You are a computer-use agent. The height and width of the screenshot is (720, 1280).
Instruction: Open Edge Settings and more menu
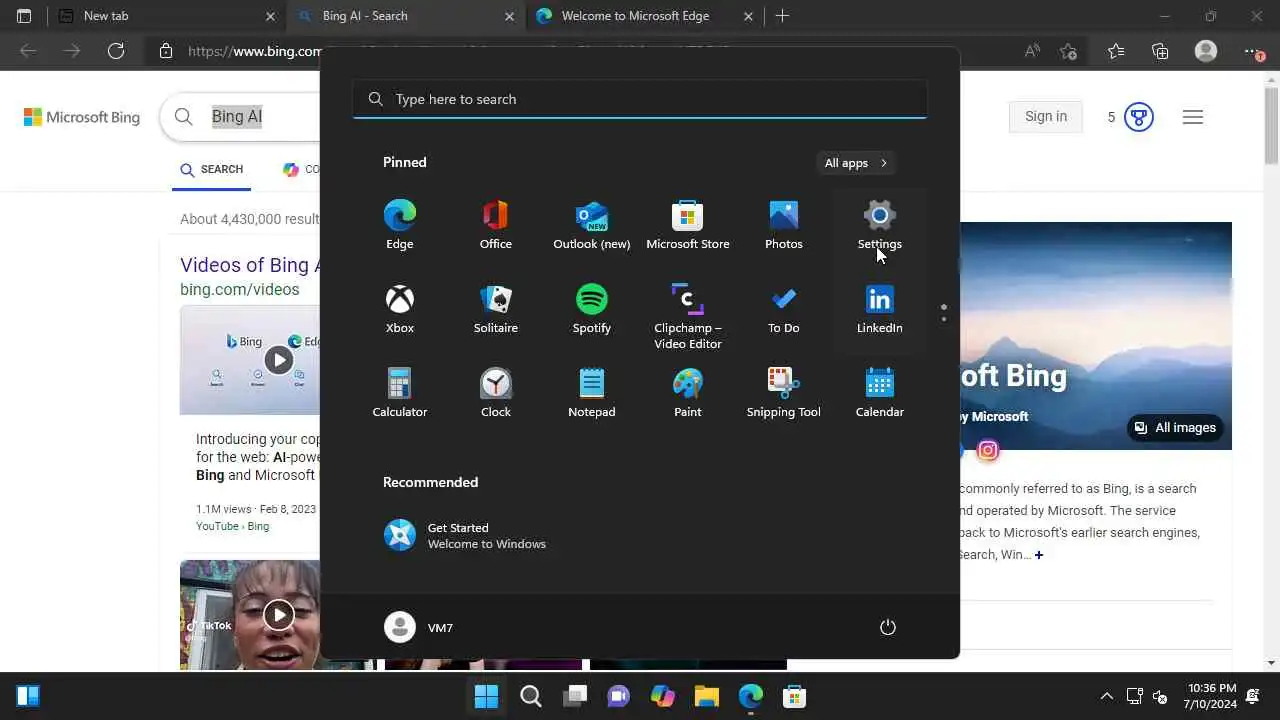[x=1252, y=51]
